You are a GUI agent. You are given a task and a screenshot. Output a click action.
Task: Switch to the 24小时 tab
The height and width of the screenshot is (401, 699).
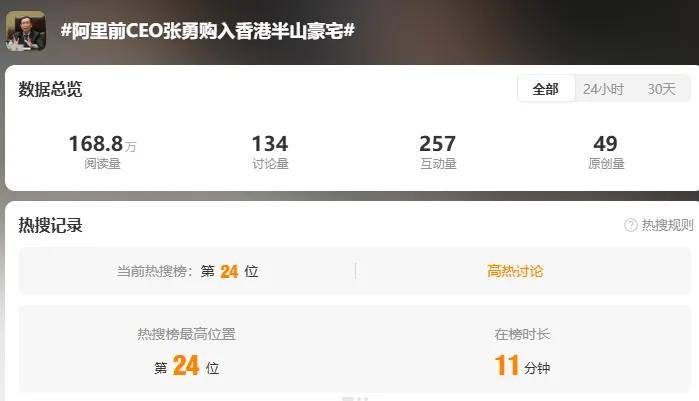(603, 89)
